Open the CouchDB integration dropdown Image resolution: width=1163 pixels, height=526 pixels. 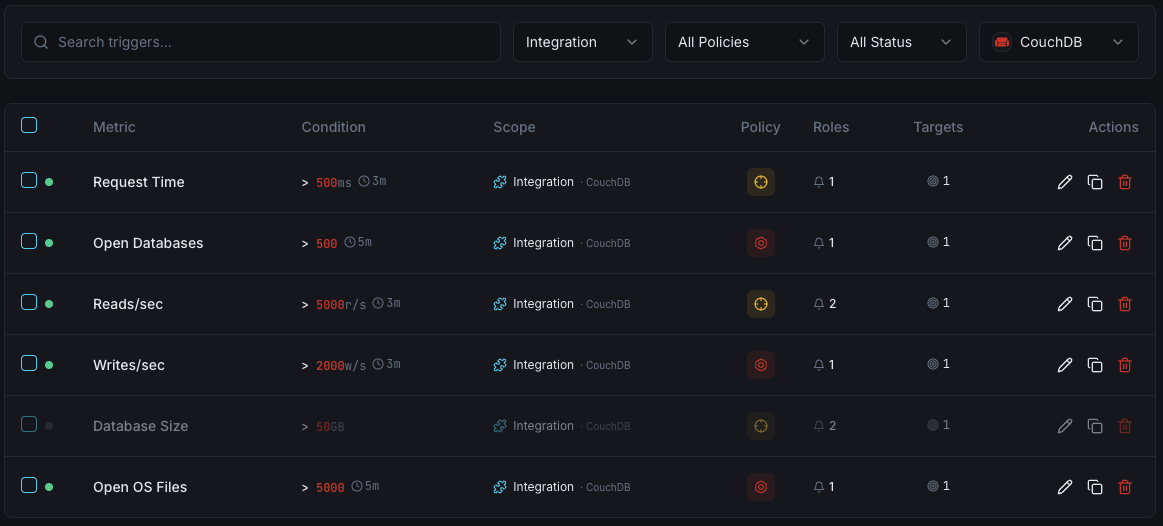tap(1058, 42)
